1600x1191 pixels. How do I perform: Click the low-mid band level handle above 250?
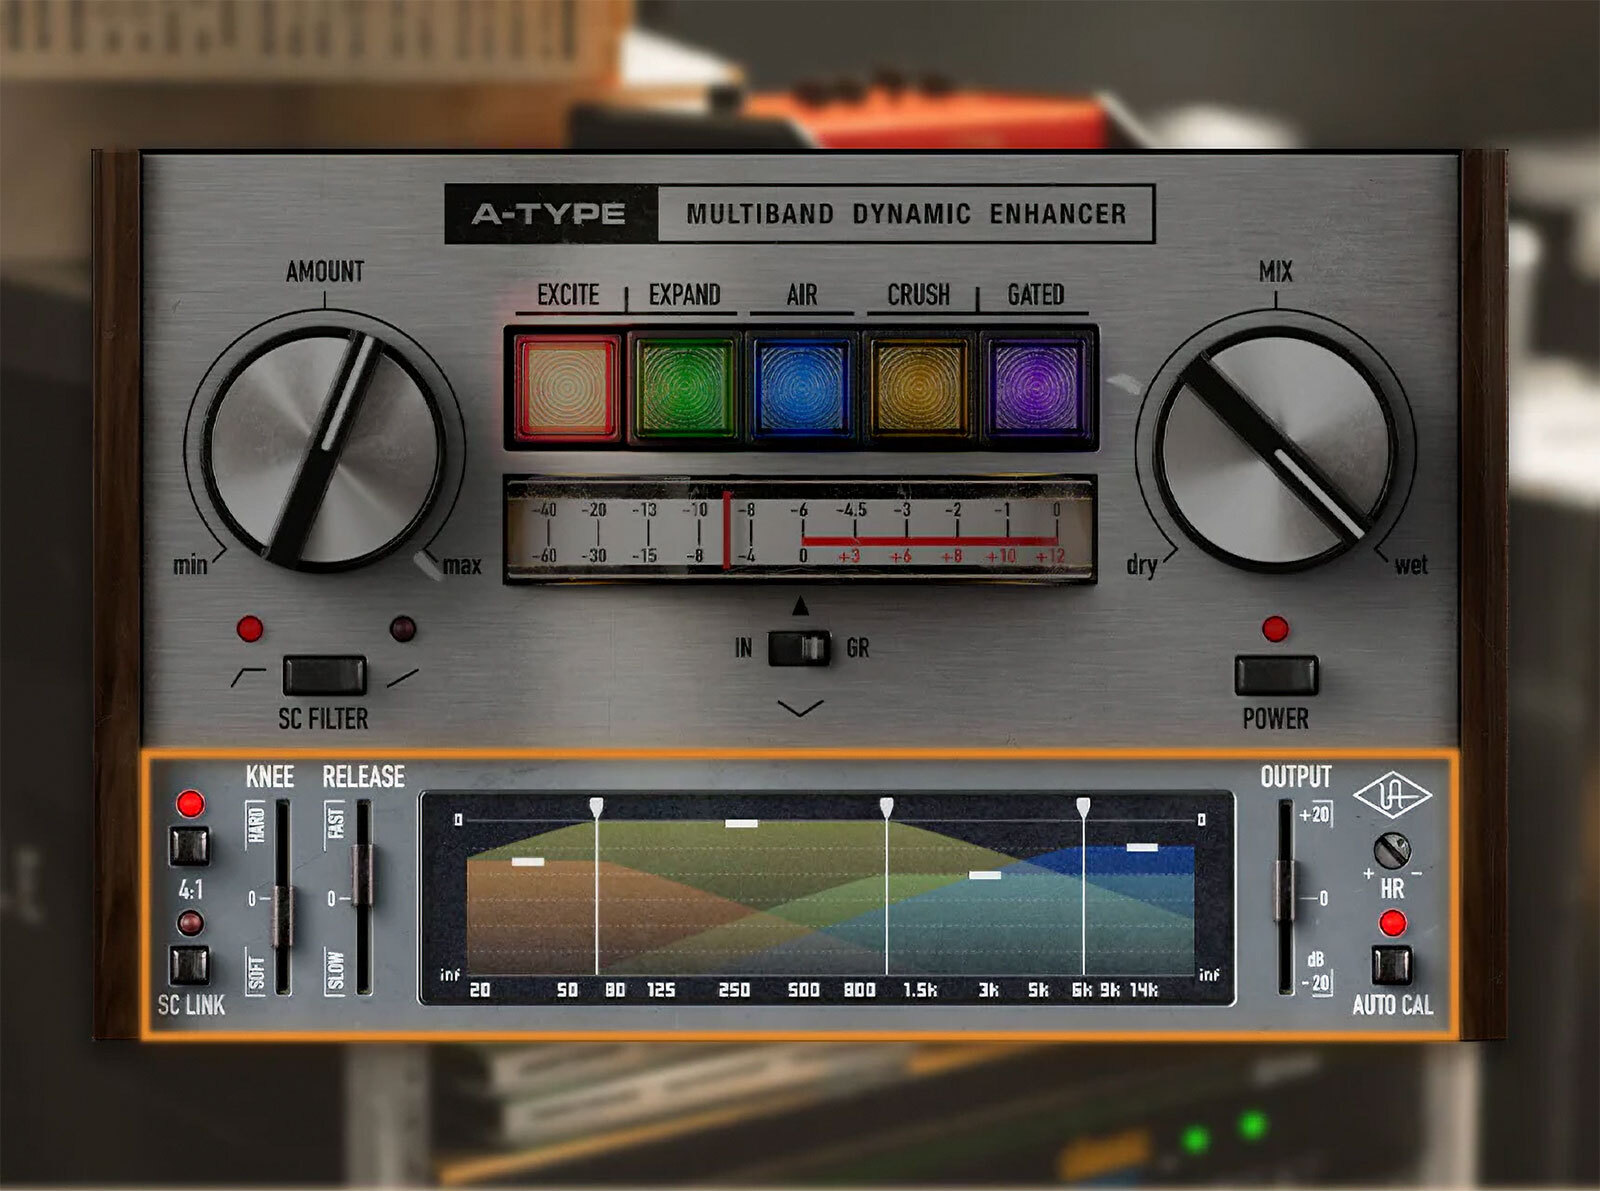pyautogui.click(x=741, y=823)
